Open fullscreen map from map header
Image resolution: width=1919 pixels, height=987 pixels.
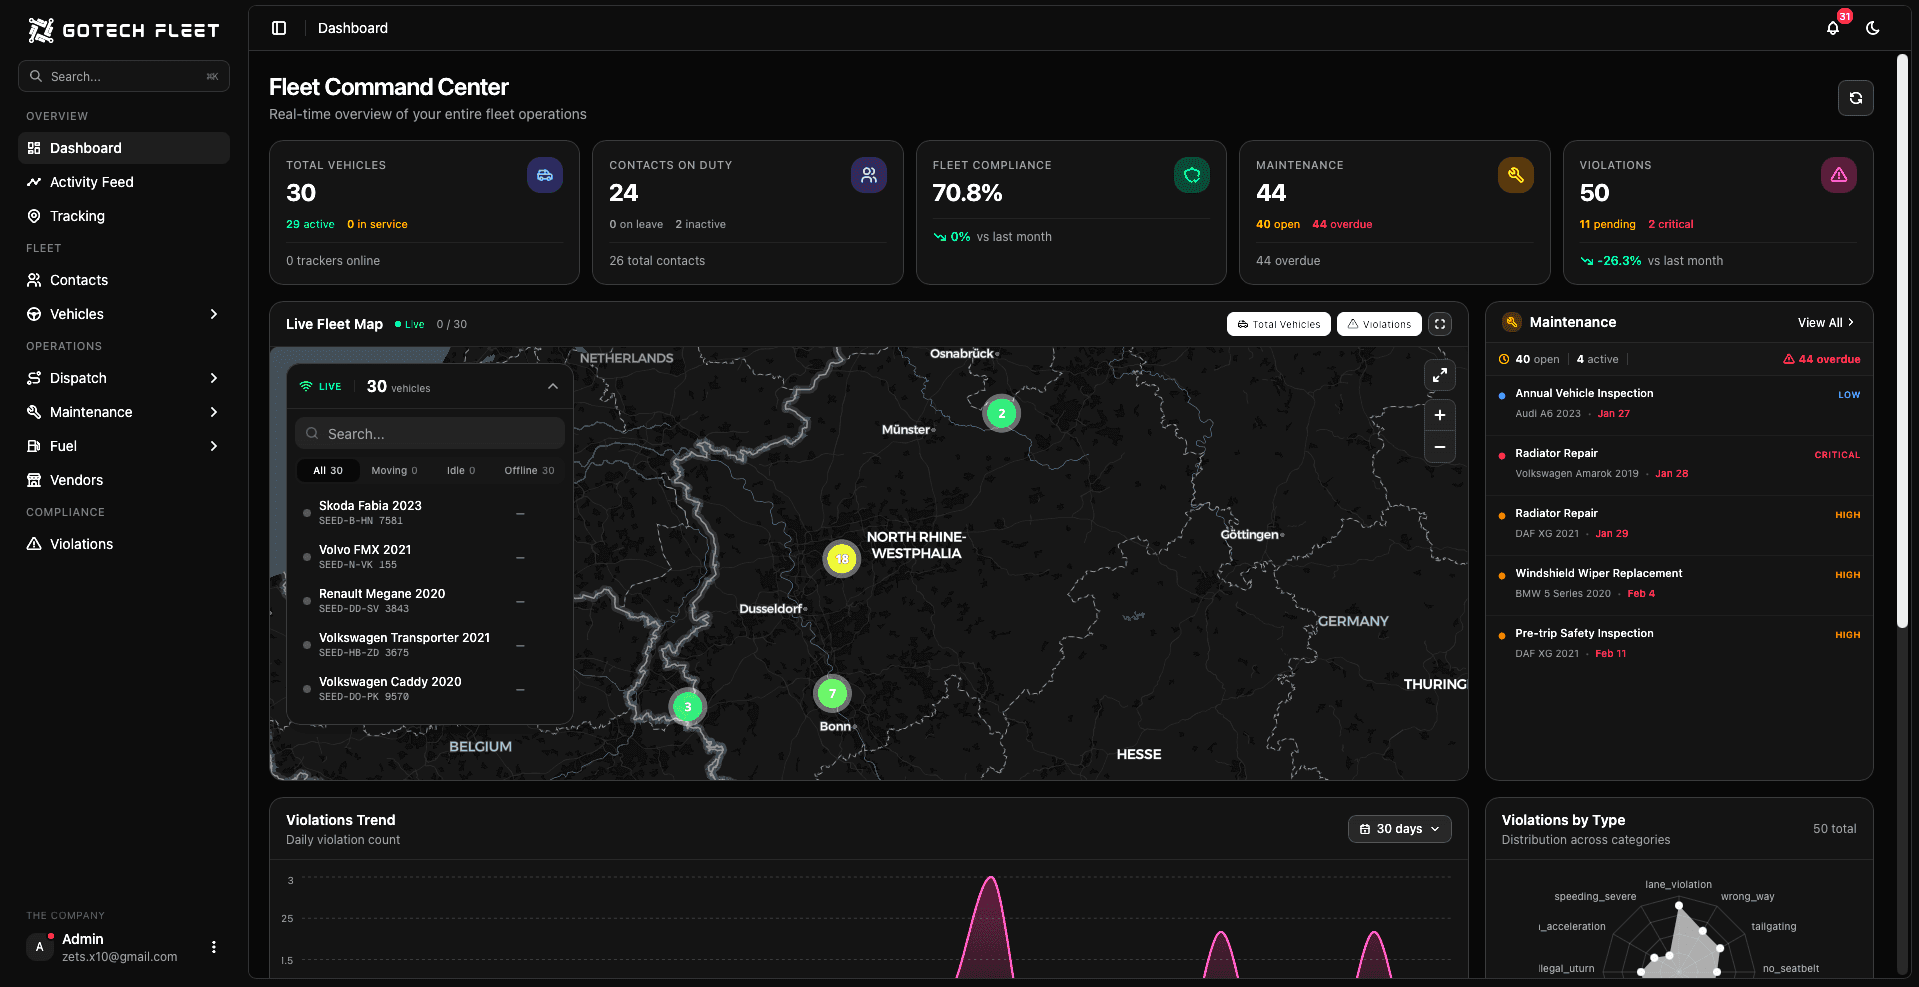pyautogui.click(x=1440, y=324)
